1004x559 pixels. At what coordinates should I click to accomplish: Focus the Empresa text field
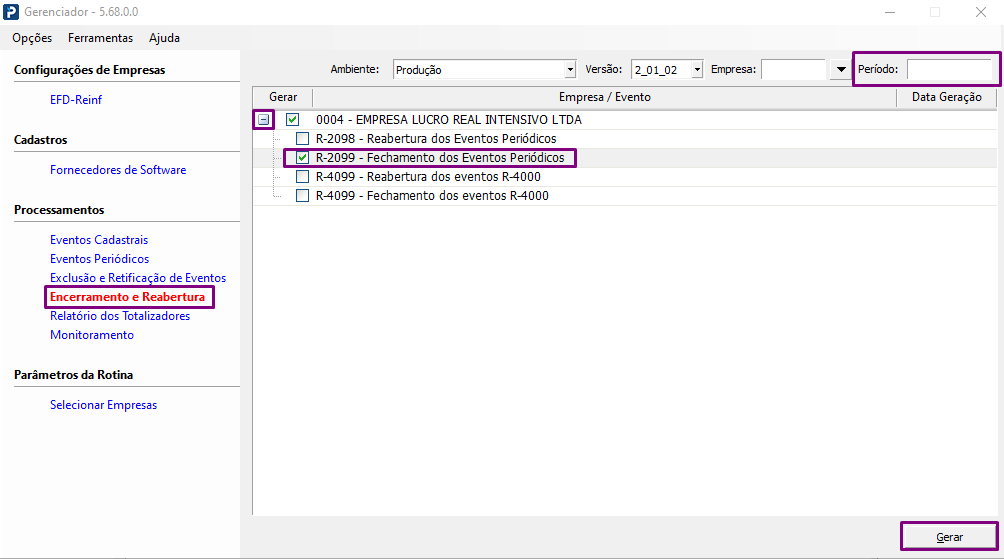pos(793,69)
